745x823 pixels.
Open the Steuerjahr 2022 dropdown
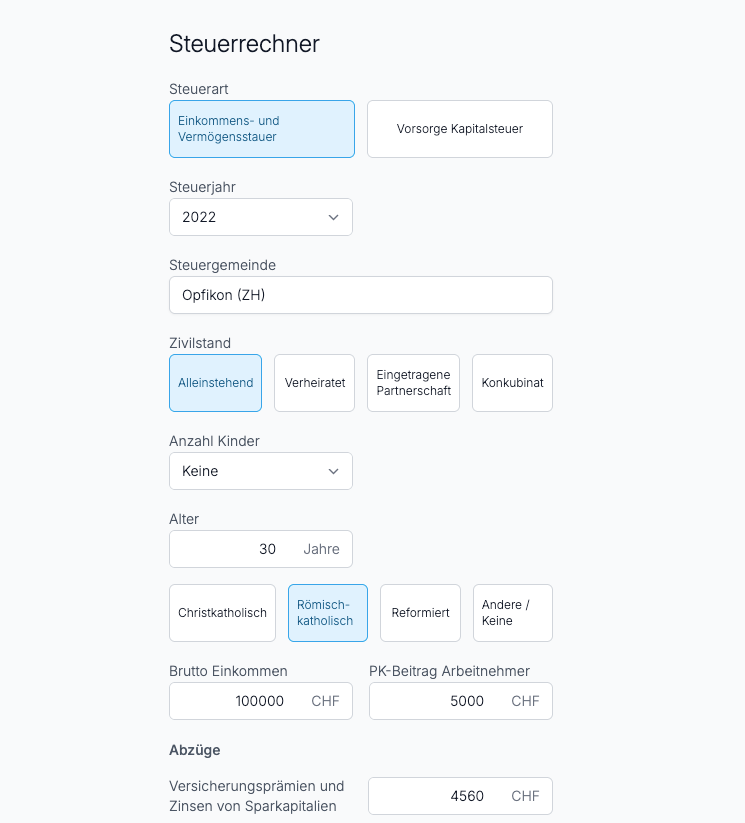[261, 217]
